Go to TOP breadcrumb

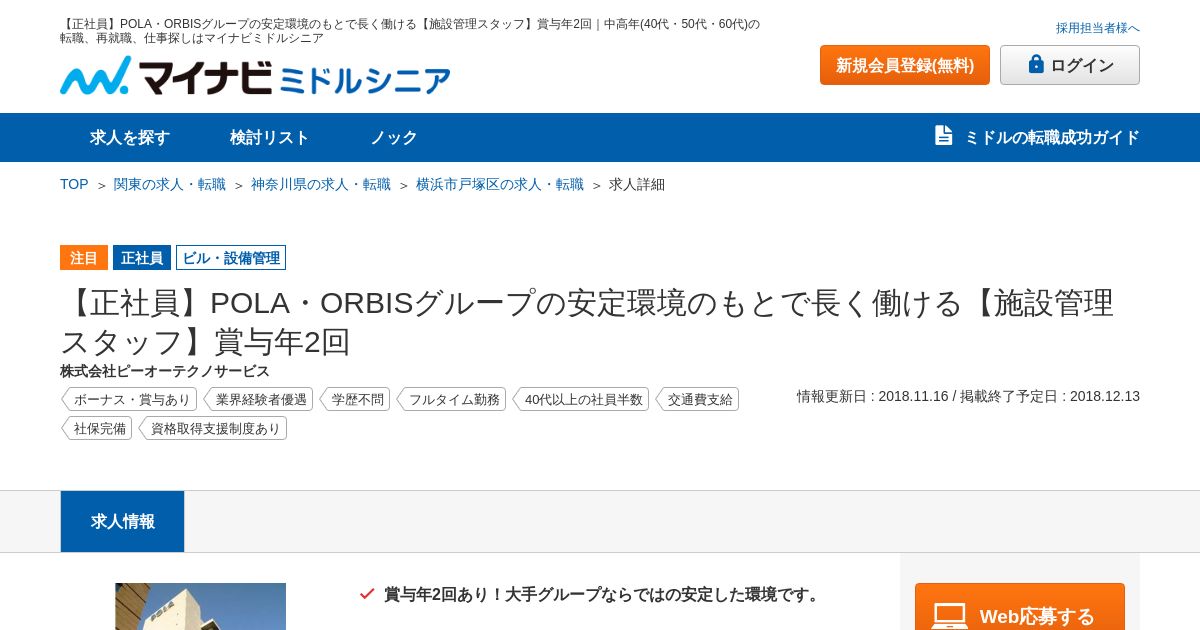coord(74,184)
